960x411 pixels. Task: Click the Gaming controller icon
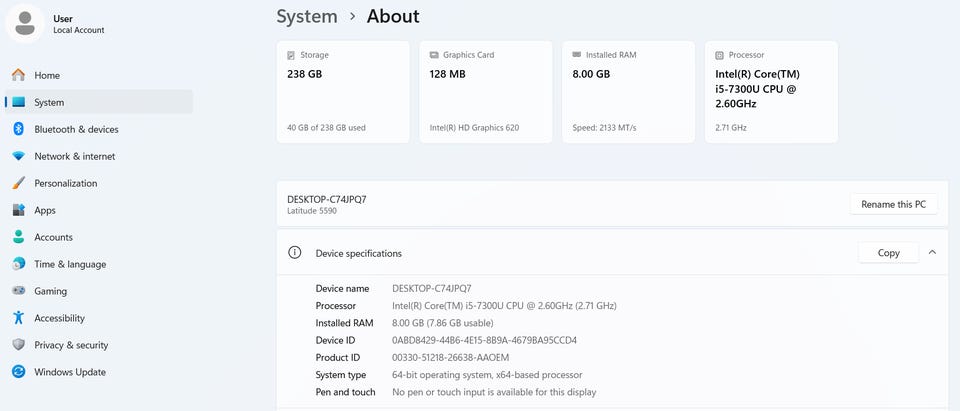point(18,291)
